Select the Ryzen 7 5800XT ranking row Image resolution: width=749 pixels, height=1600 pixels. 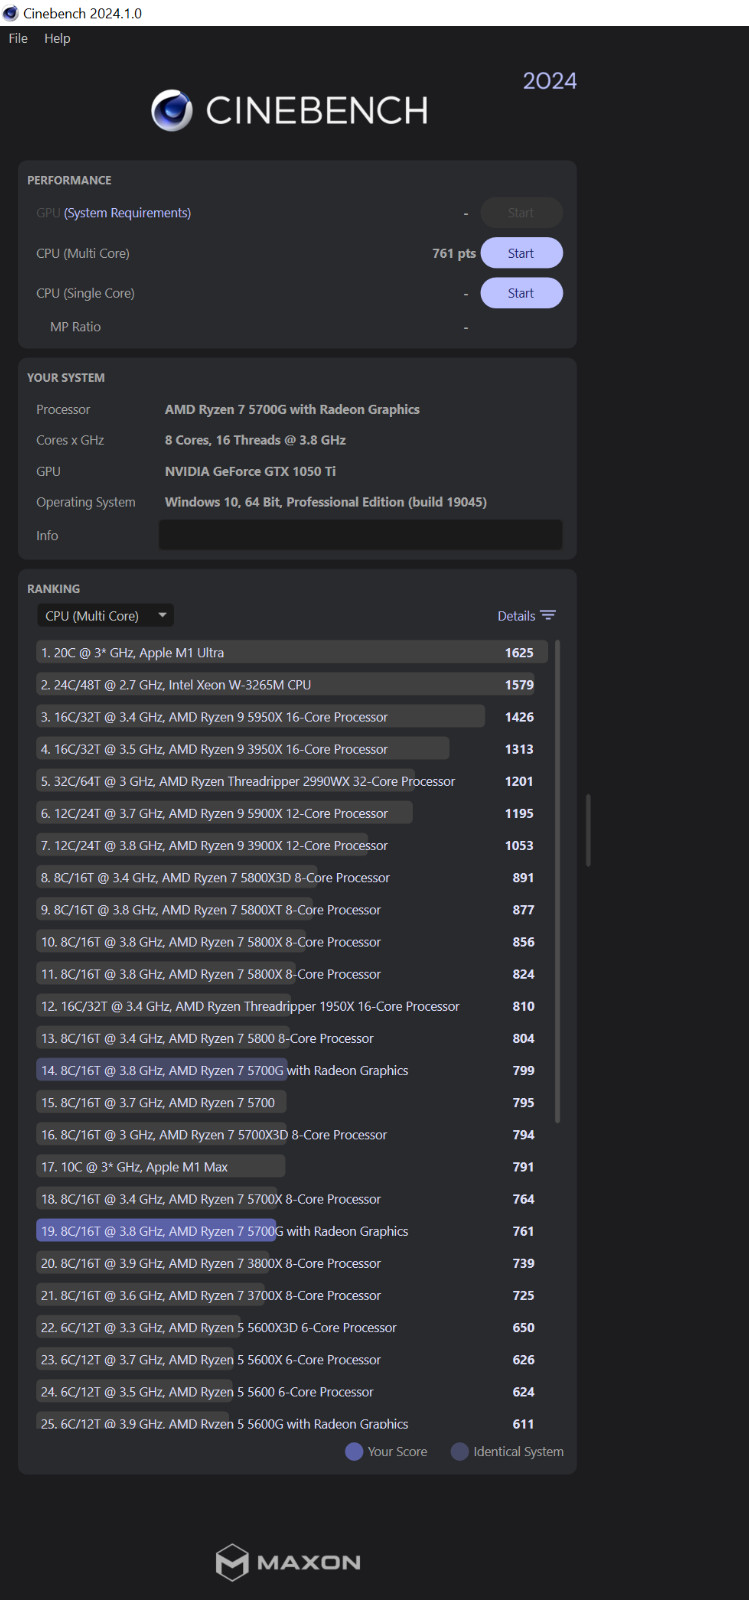click(292, 910)
